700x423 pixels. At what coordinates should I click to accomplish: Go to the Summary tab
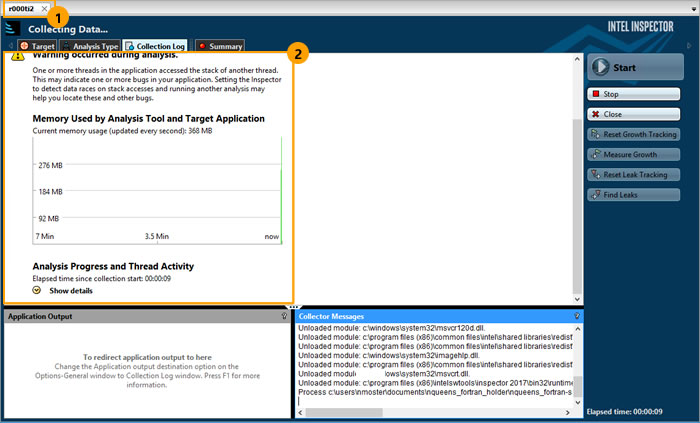coord(220,46)
